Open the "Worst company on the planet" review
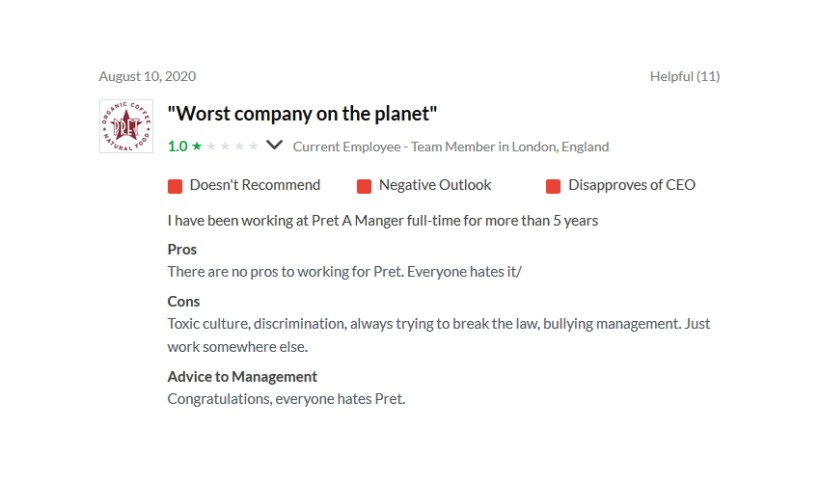Image resolution: width=820 pixels, height=482 pixels. click(302, 114)
